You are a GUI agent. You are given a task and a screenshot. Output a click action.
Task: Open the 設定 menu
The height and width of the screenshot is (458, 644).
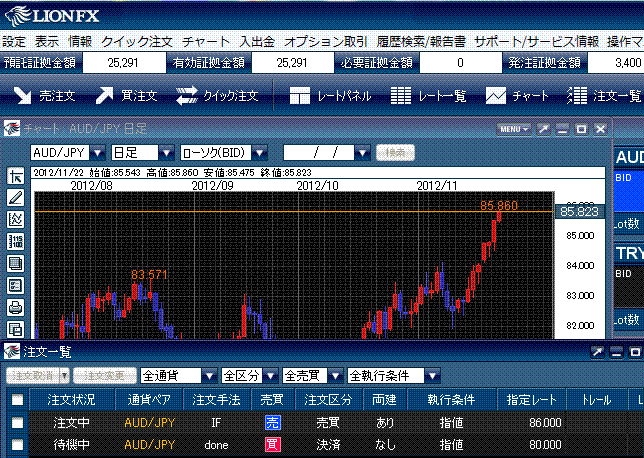(14, 41)
